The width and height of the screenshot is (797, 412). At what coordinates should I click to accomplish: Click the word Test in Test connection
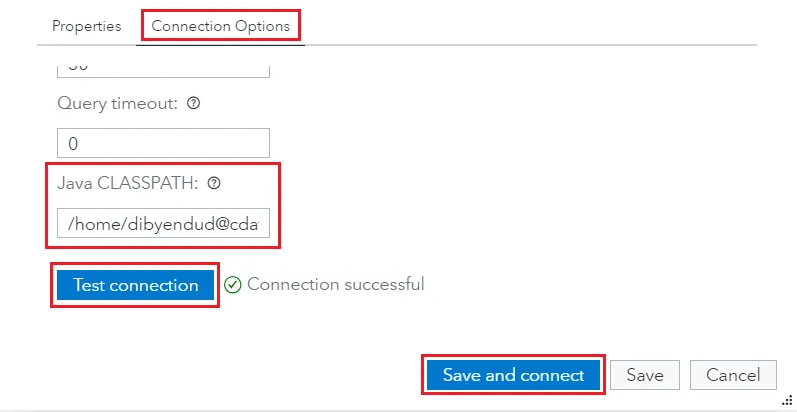89,285
